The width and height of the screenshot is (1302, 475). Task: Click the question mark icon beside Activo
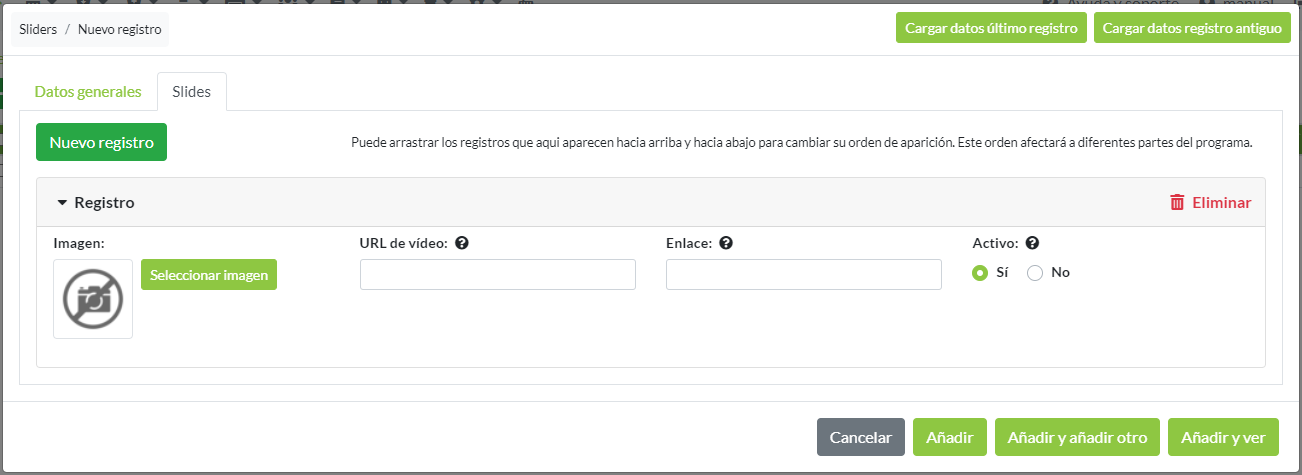tap(1032, 243)
